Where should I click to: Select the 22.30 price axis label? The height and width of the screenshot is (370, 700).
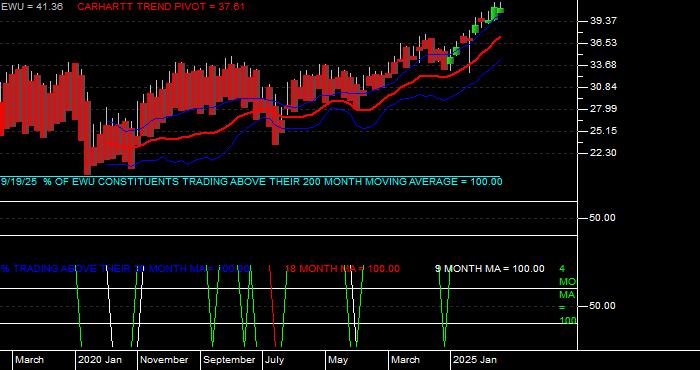pyautogui.click(x=603, y=153)
